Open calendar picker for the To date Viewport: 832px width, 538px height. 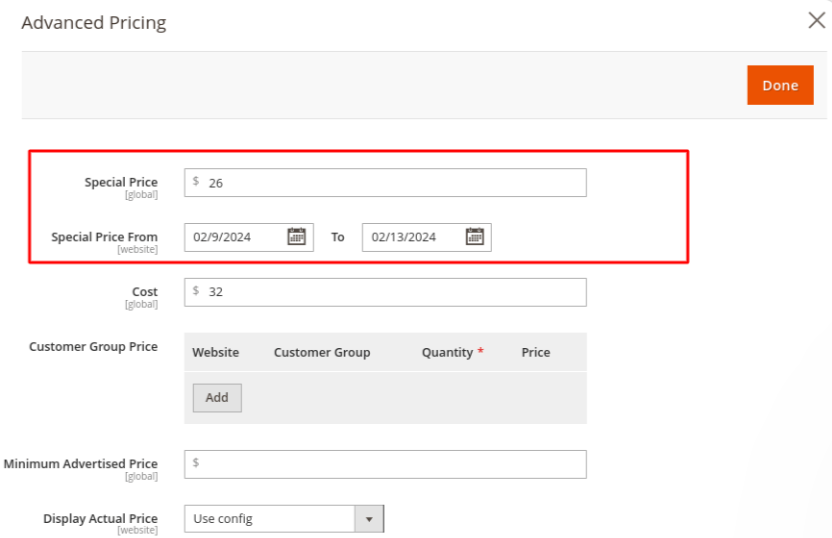tap(475, 237)
